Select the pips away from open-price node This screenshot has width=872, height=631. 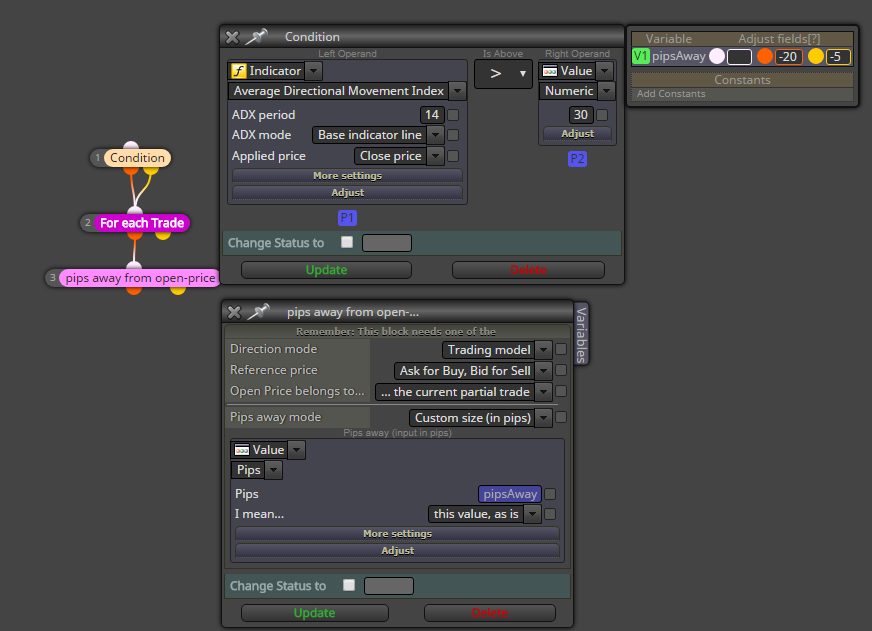pyautogui.click(x=140, y=278)
